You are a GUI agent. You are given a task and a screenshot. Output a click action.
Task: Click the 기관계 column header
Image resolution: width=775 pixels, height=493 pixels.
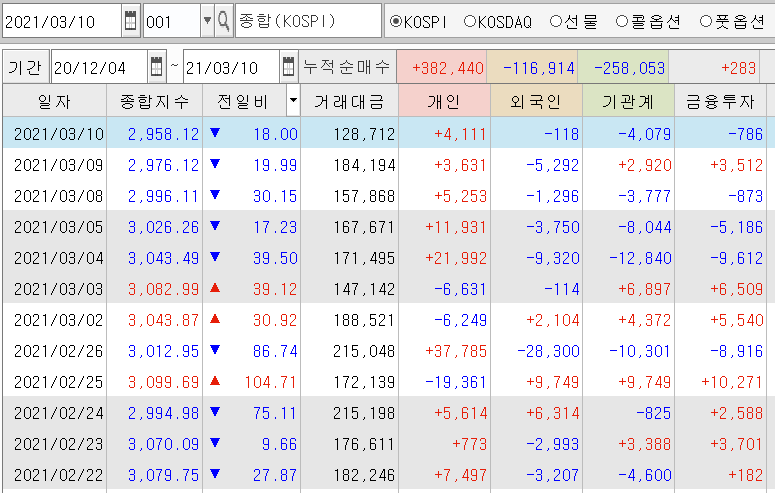click(628, 100)
